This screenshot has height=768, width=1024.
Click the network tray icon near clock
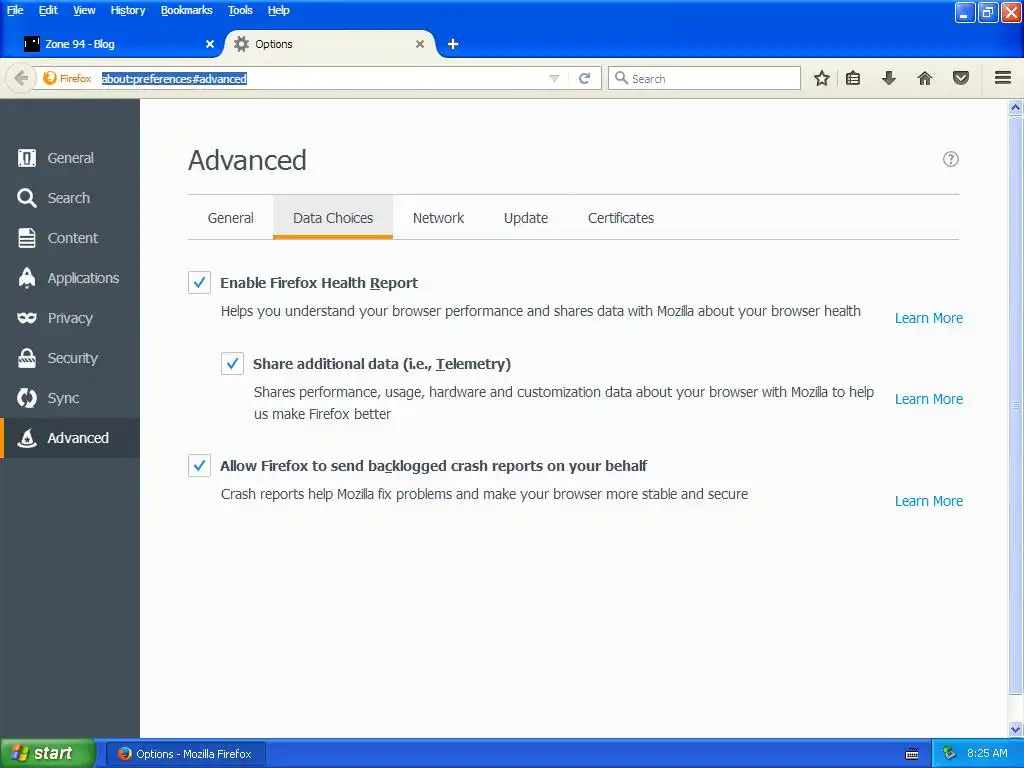click(x=950, y=754)
